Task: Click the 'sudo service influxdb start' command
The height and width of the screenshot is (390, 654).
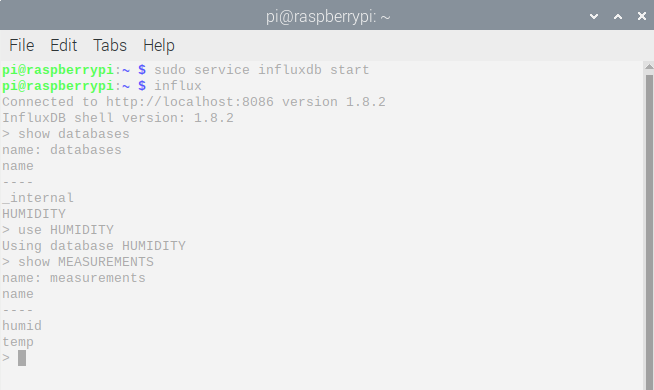Action: (x=262, y=70)
